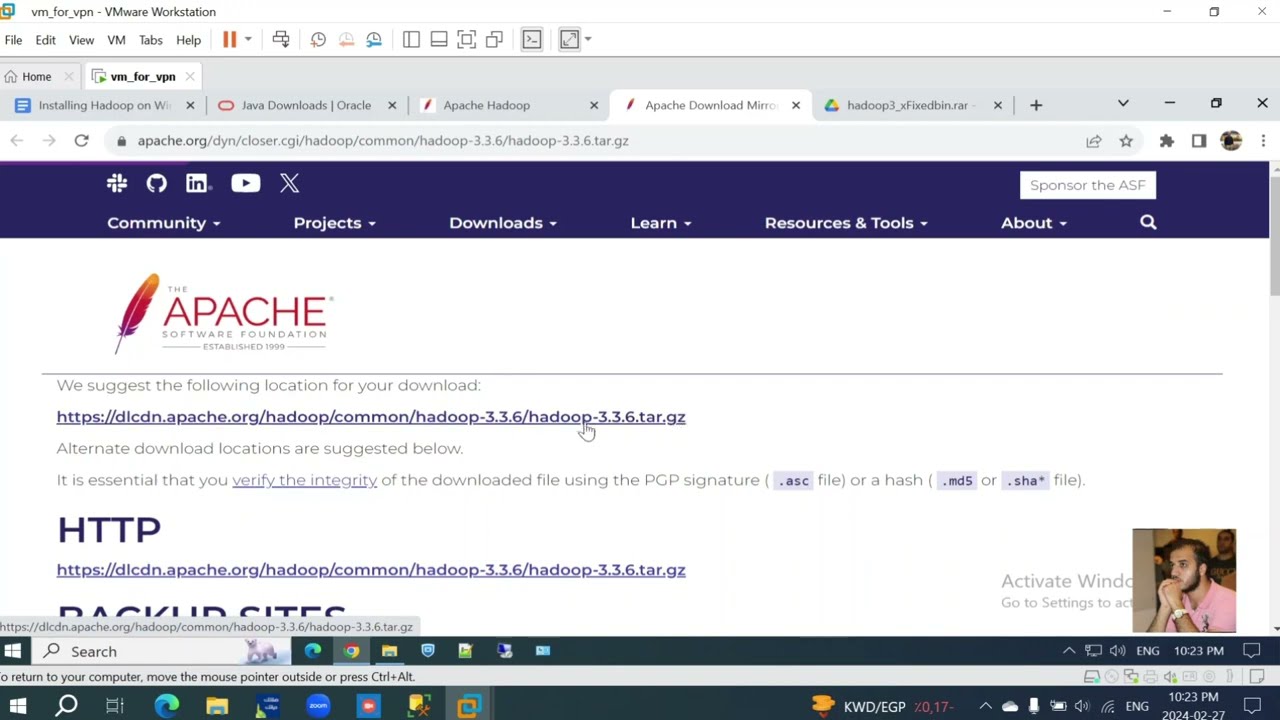The height and width of the screenshot is (720, 1280).
Task: Toggle the Chrome side panel icon
Action: (1199, 141)
